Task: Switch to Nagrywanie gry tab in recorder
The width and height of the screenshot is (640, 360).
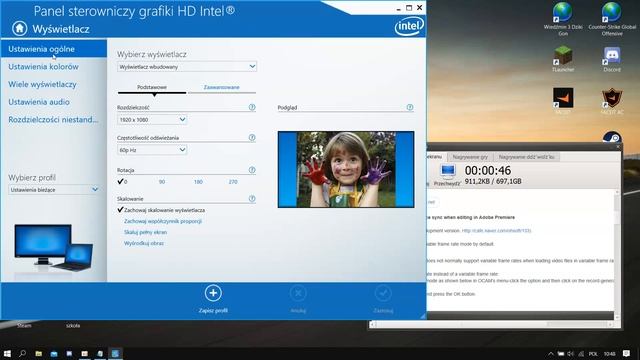Action: [470, 157]
